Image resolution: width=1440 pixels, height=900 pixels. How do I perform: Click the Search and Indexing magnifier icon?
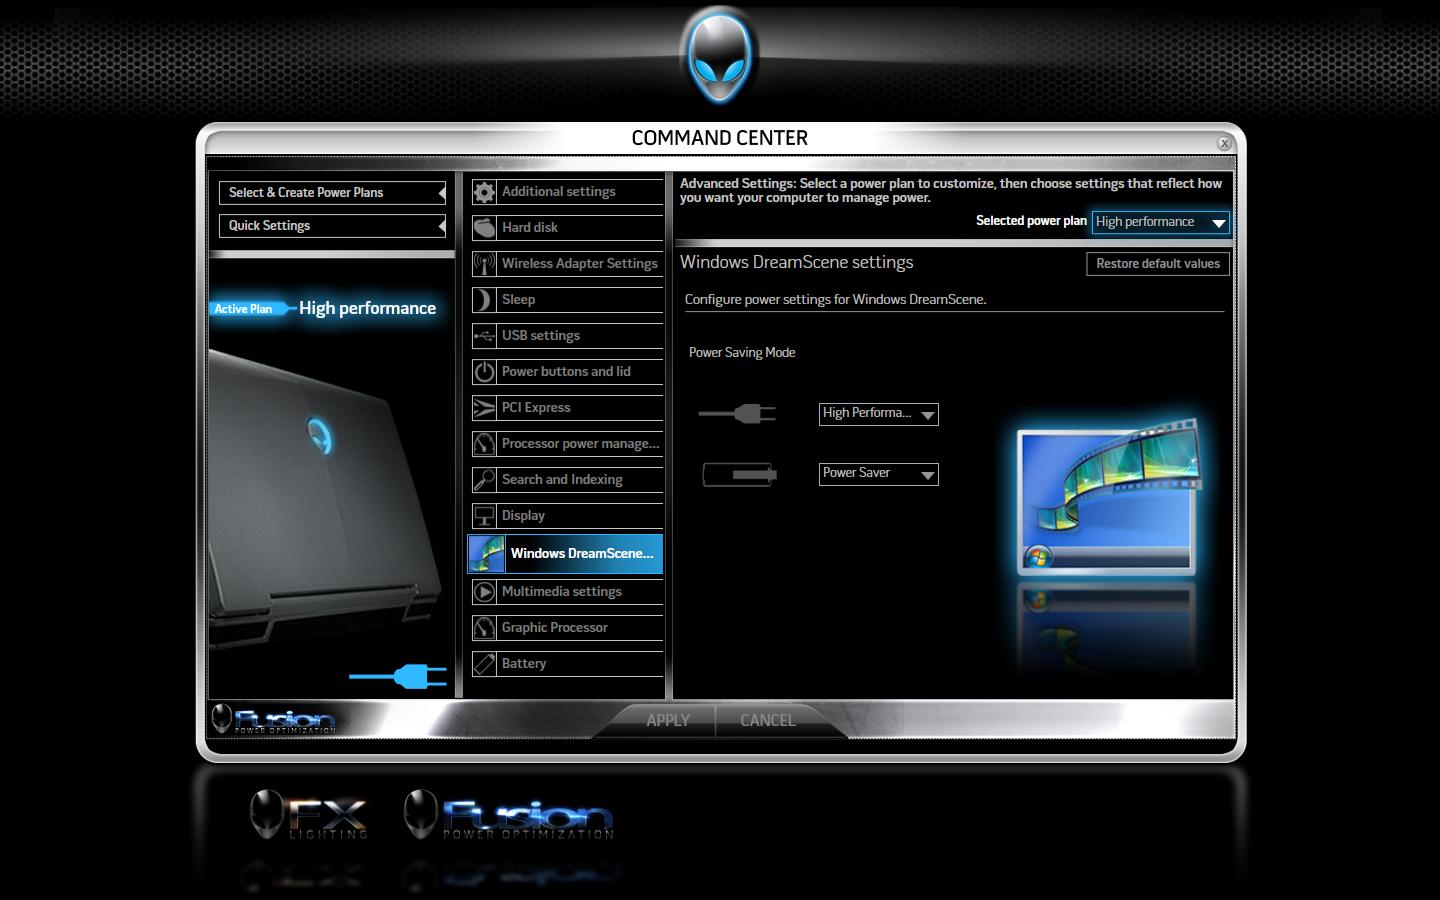[x=484, y=480]
